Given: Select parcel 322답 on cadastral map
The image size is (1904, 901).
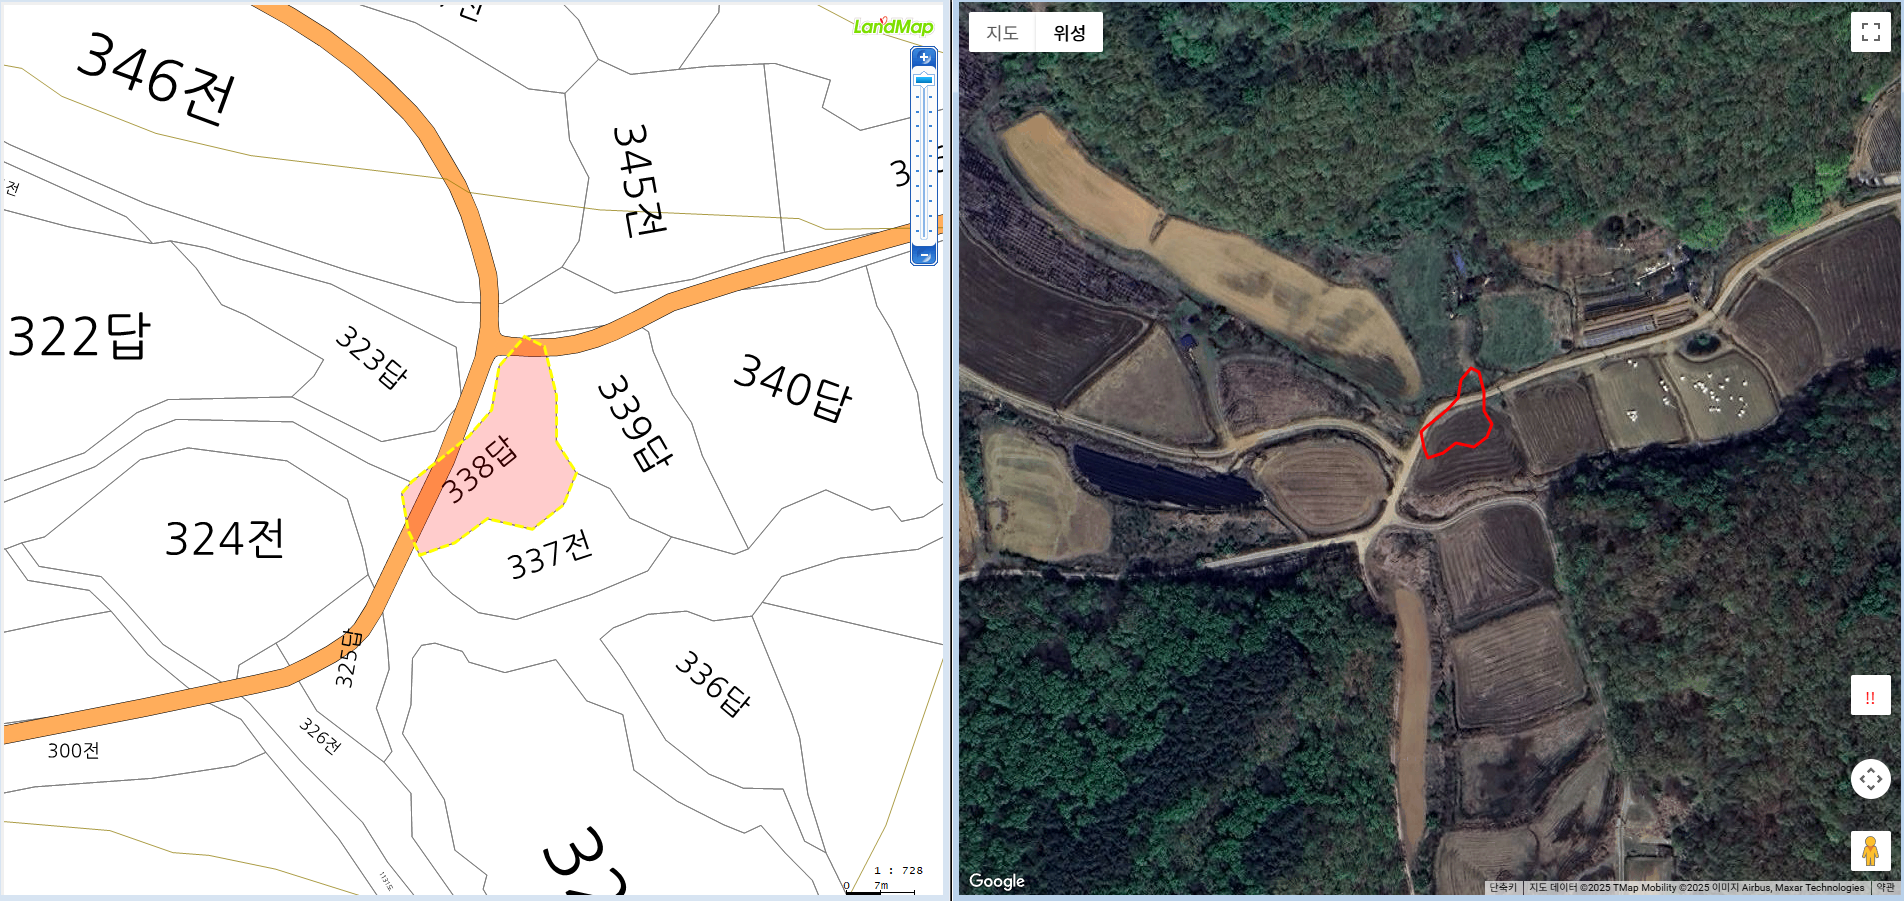Looking at the screenshot, I should [x=78, y=335].
